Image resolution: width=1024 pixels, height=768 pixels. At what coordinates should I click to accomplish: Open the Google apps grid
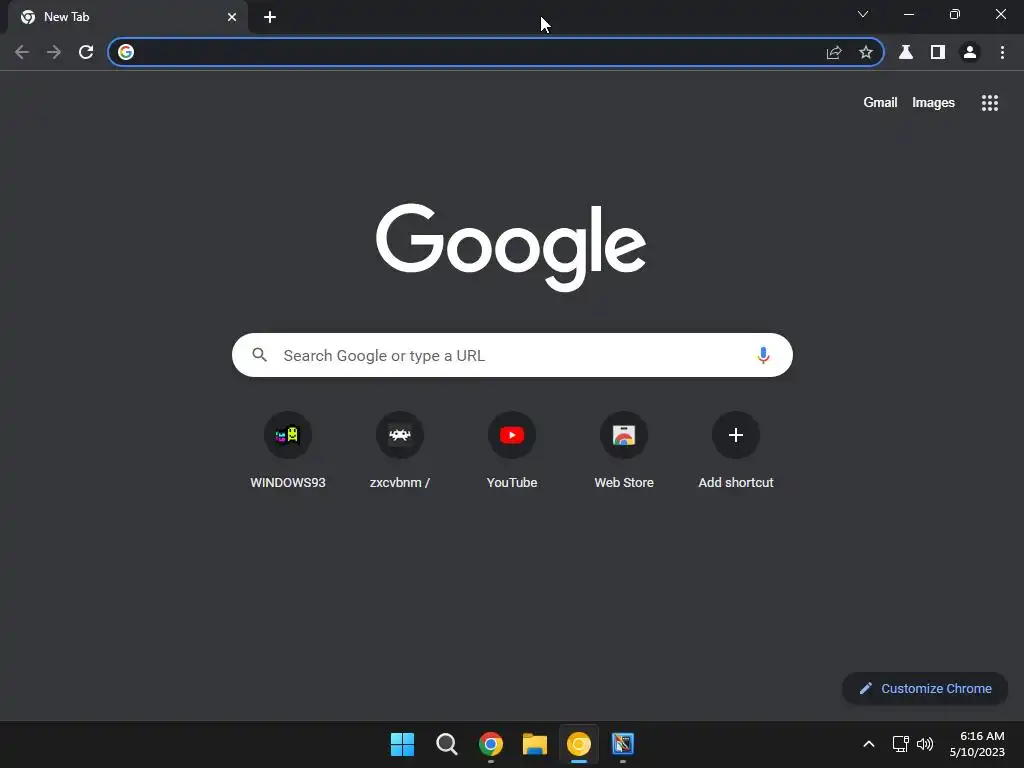tap(990, 103)
